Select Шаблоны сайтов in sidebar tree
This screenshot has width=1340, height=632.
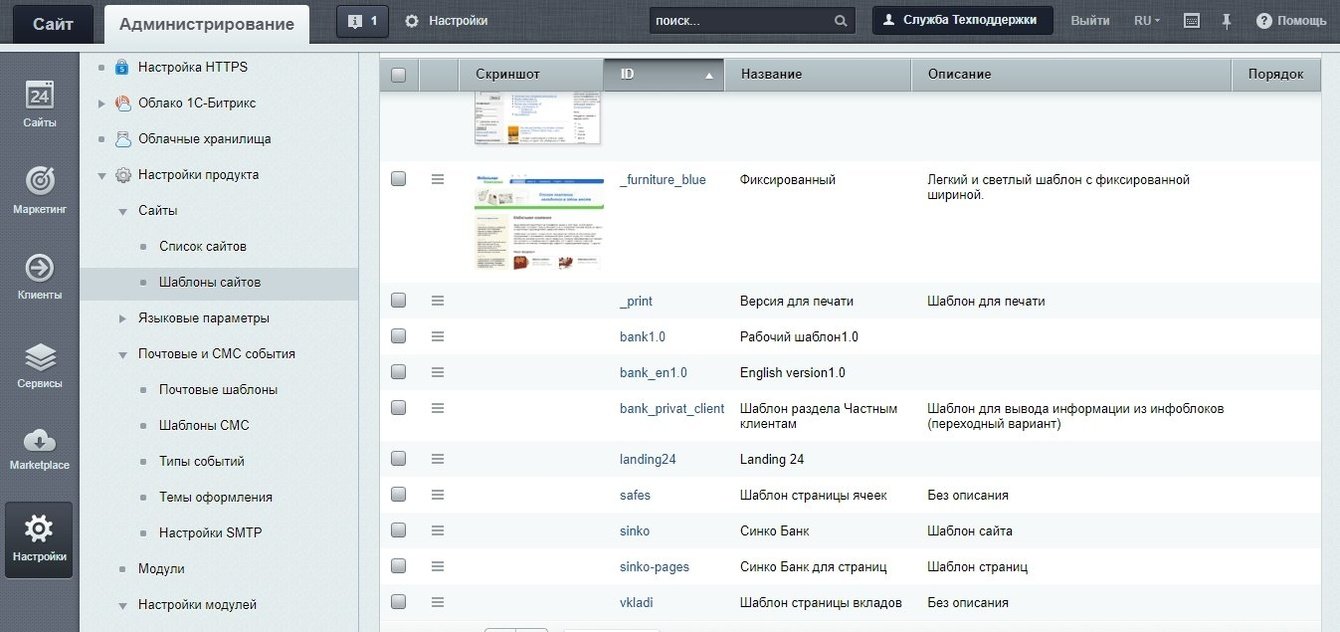tap(210, 282)
